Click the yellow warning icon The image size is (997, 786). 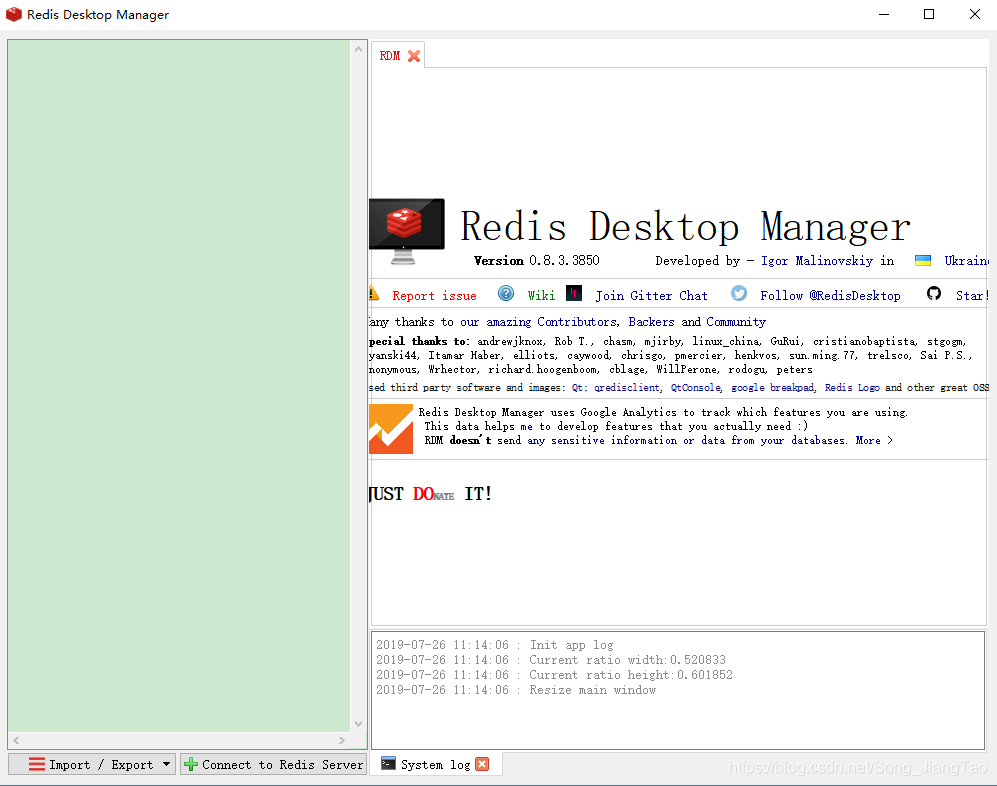tap(374, 293)
